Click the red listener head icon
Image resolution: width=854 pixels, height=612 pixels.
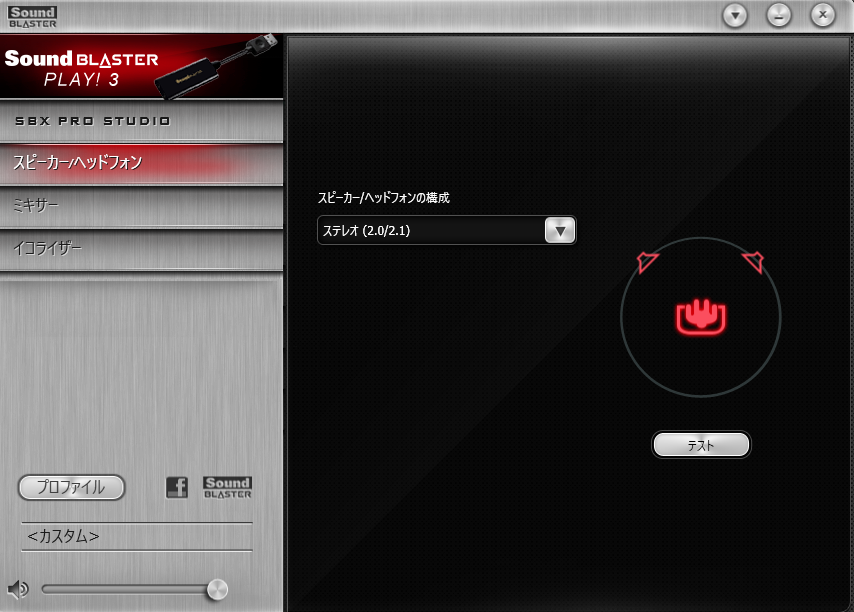(x=700, y=316)
